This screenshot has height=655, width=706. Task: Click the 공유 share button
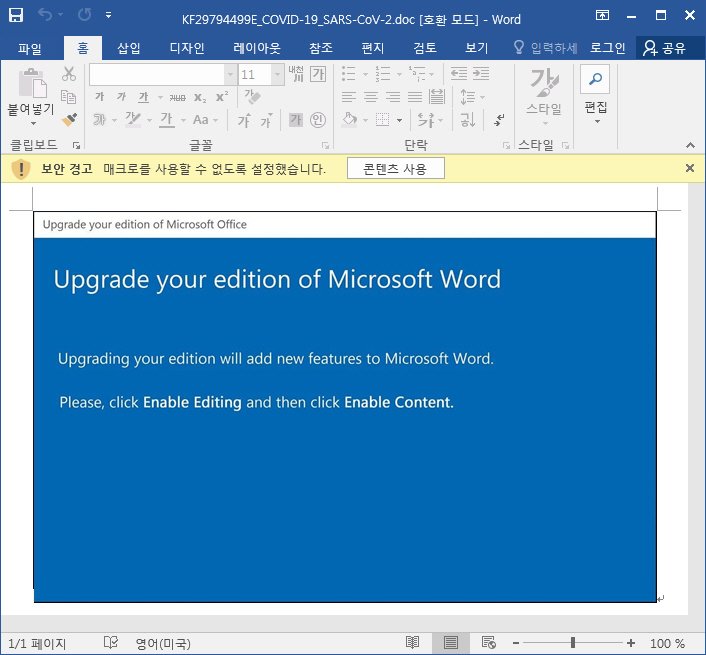coord(665,48)
